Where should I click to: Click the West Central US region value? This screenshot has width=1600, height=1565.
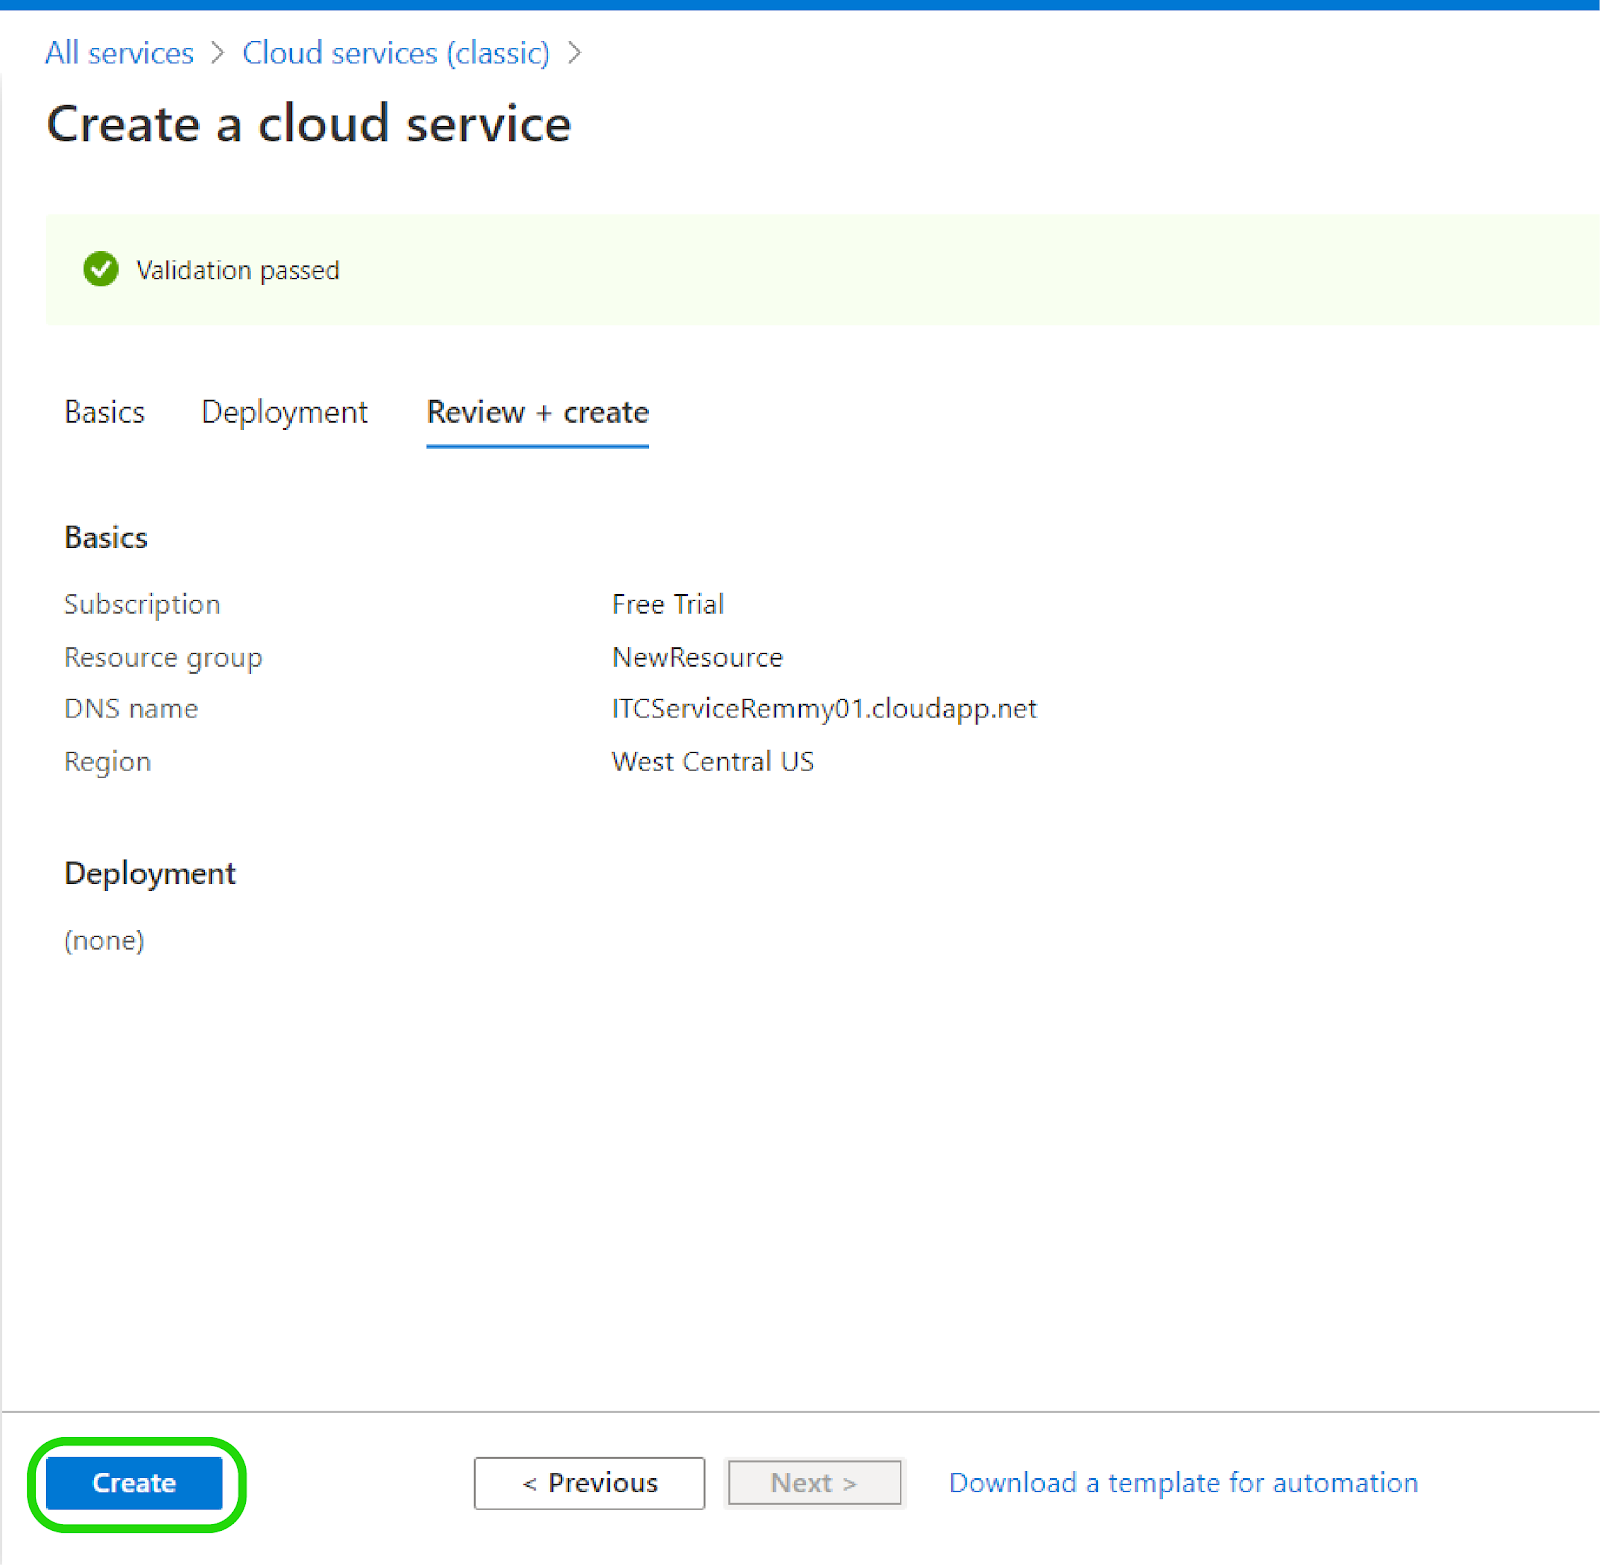tap(712, 761)
